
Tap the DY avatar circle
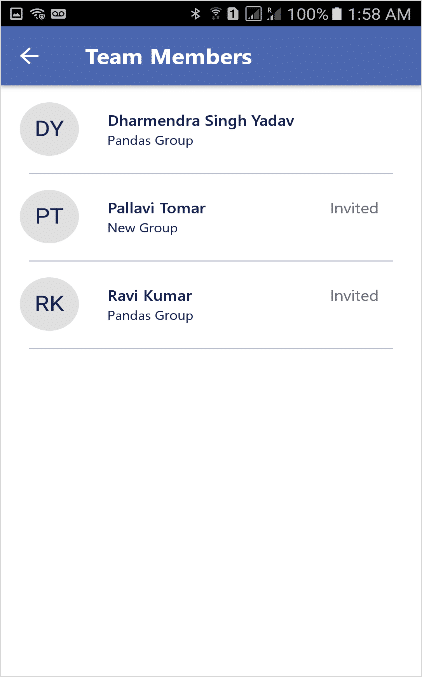pos(49,129)
